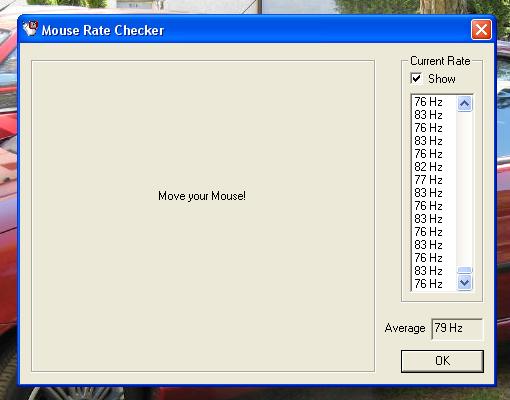
Task: Click the Show label beside the checkbox
Action: 442,79
